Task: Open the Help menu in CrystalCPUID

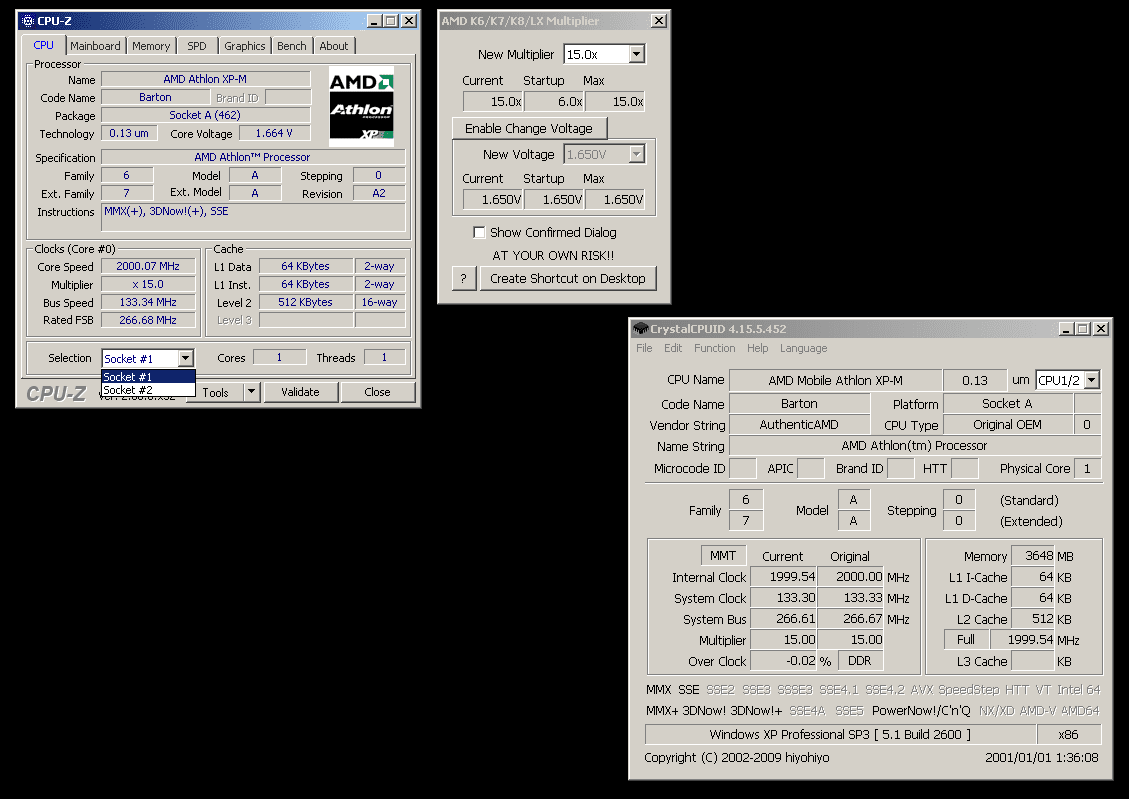Action: pos(757,348)
